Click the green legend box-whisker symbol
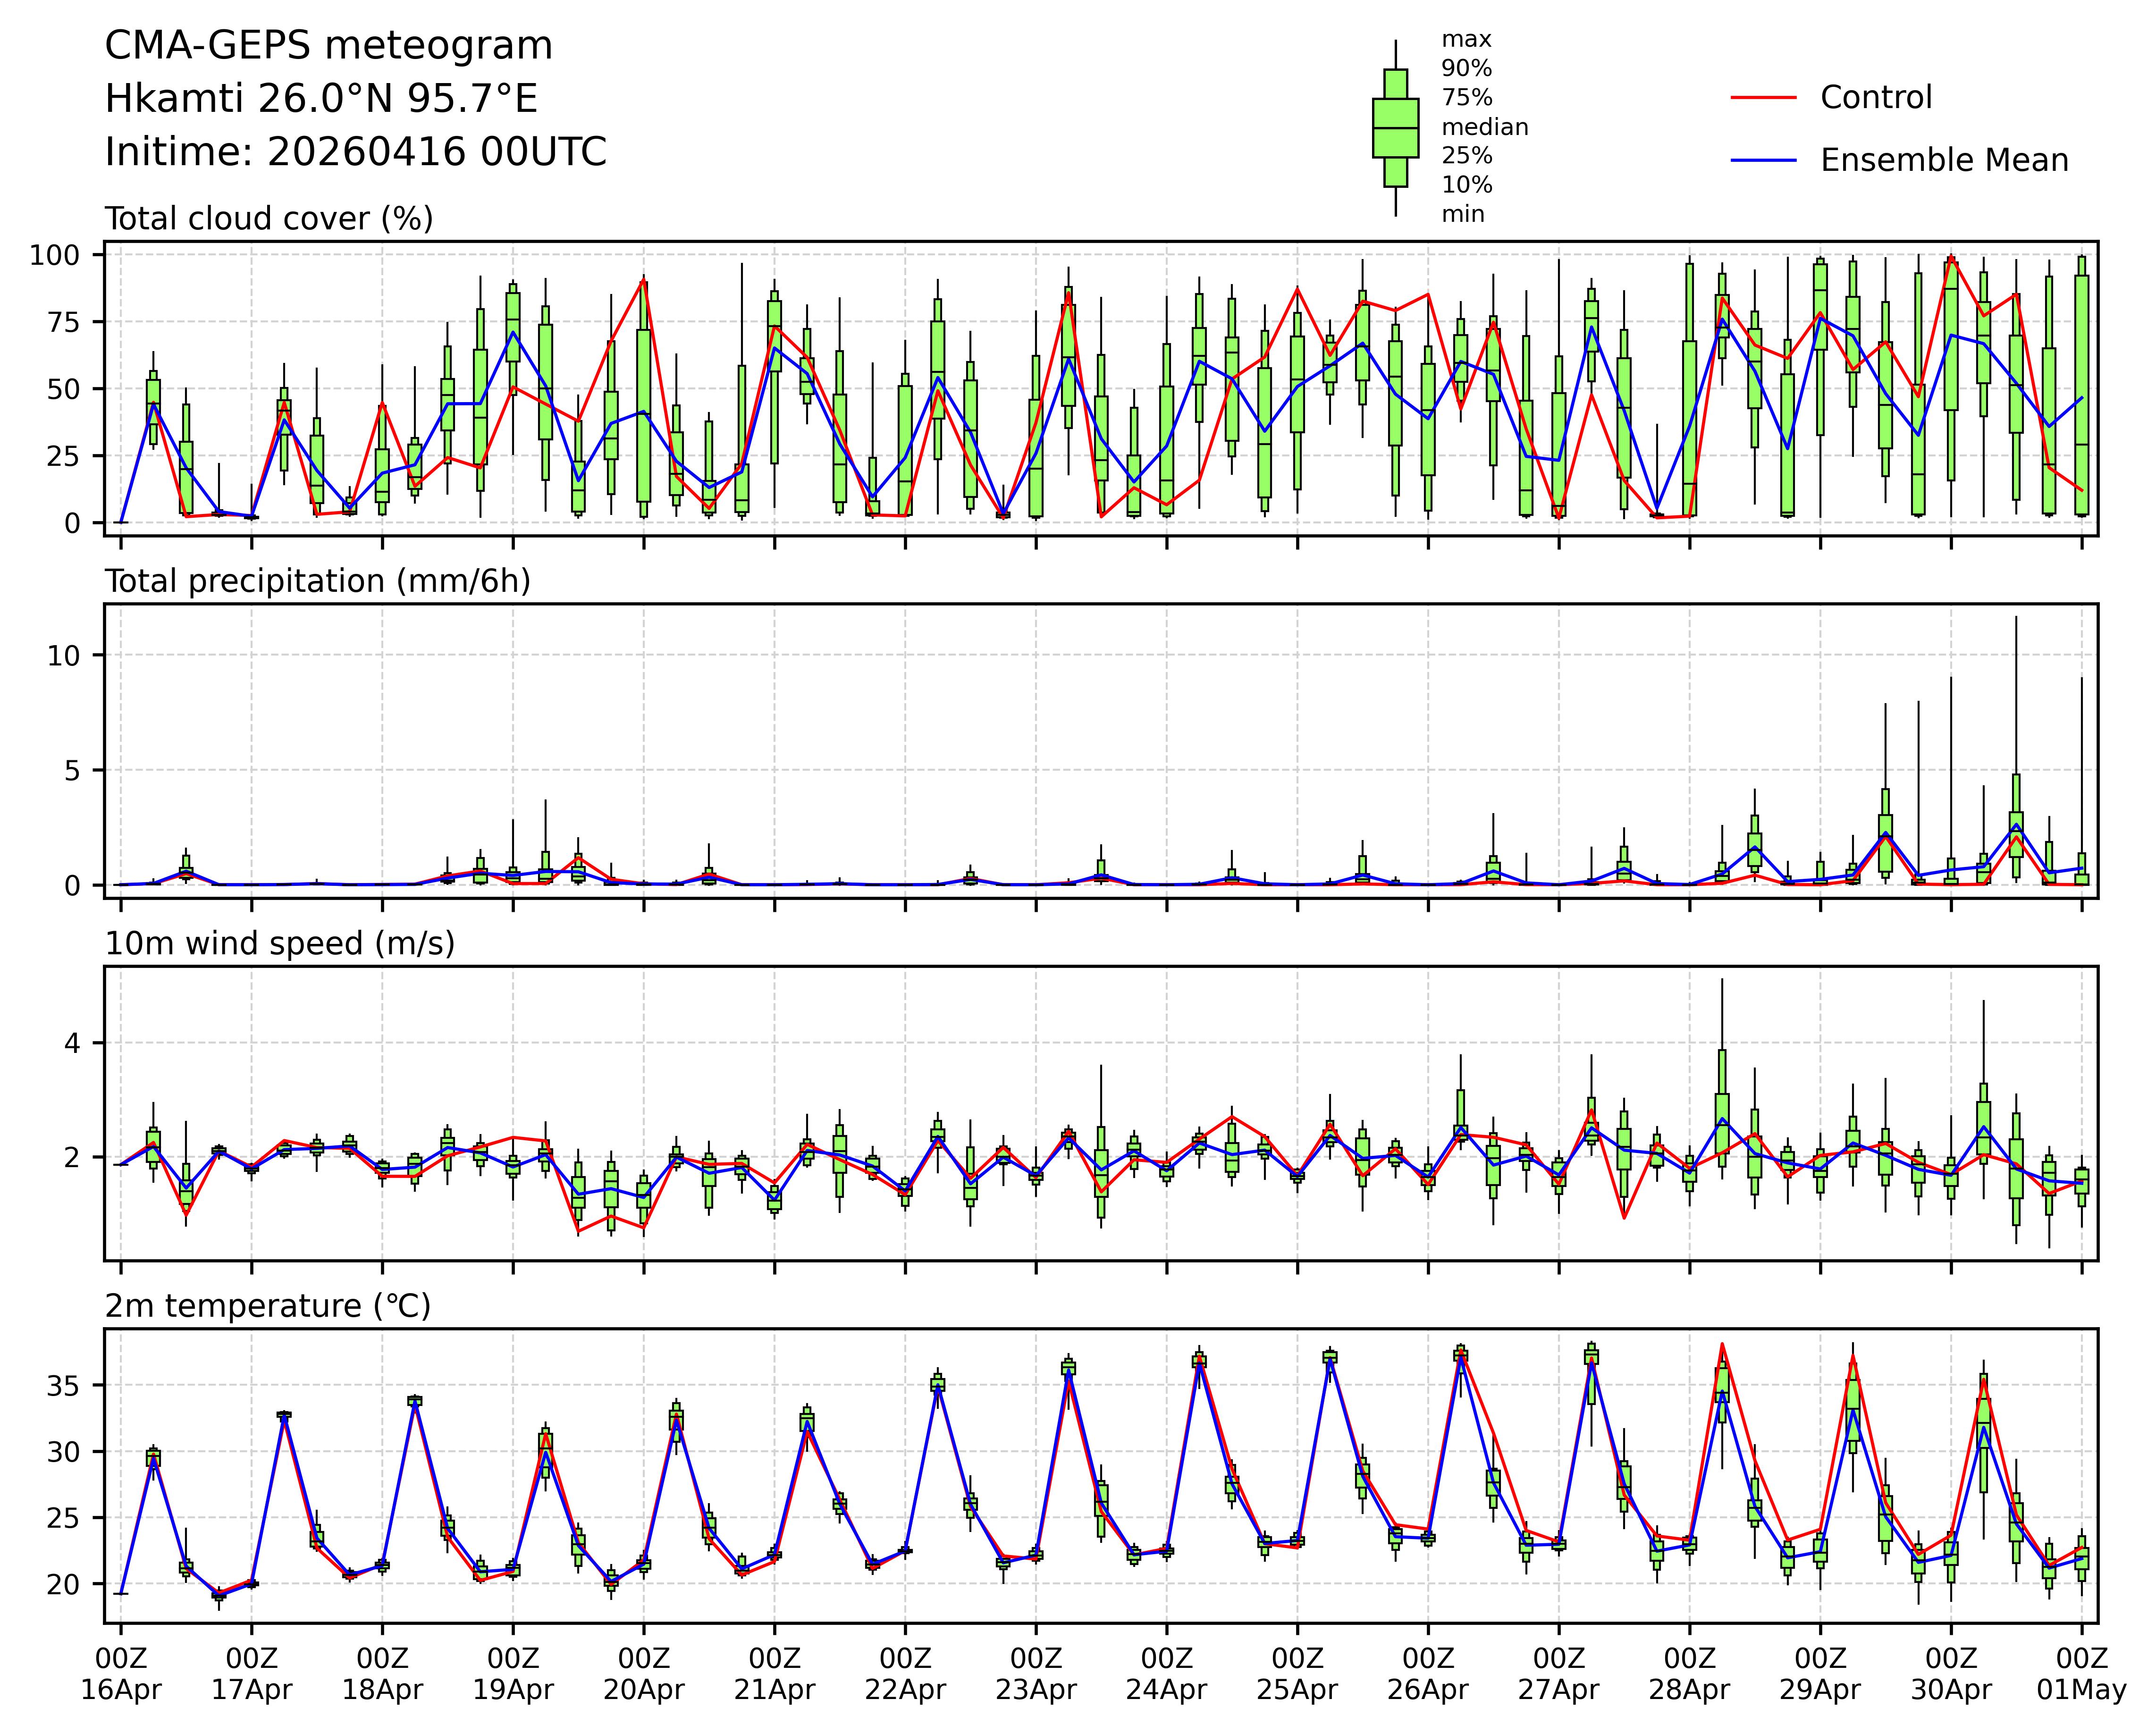Image resolution: width=2156 pixels, height=1733 pixels. (x=1395, y=128)
